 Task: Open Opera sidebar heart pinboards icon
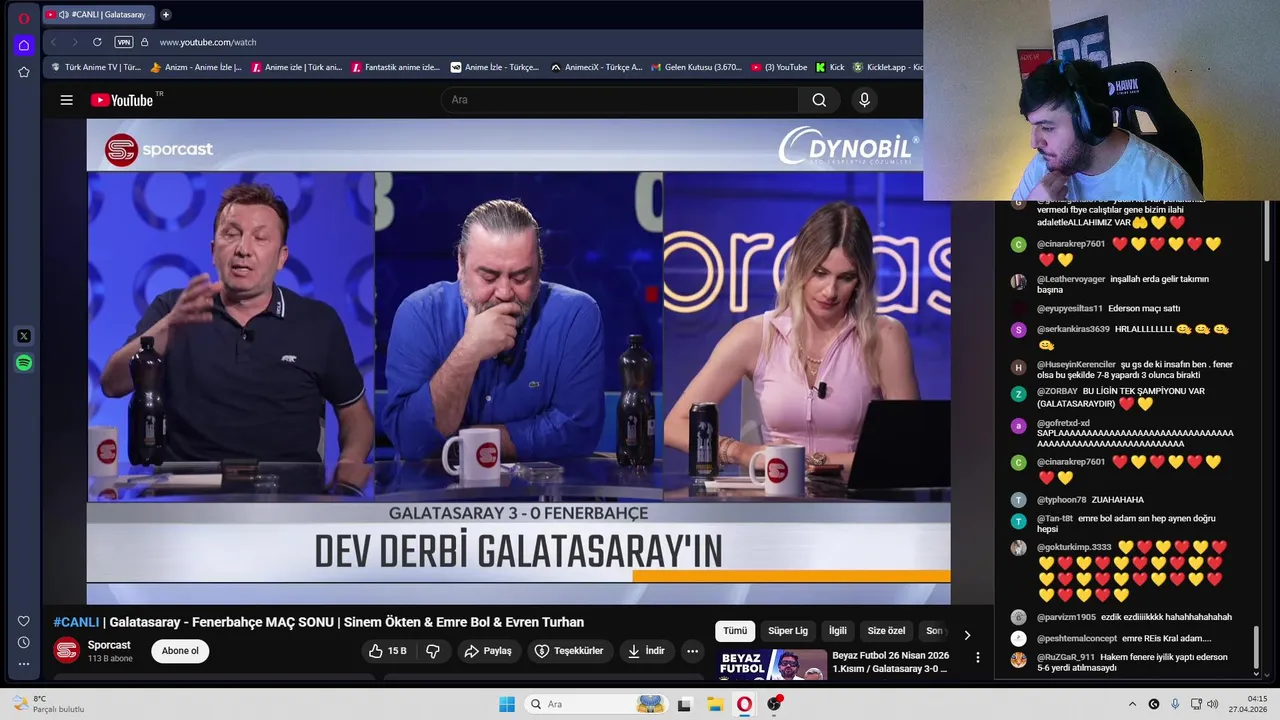pyautogui.click(x=24, y=621)
